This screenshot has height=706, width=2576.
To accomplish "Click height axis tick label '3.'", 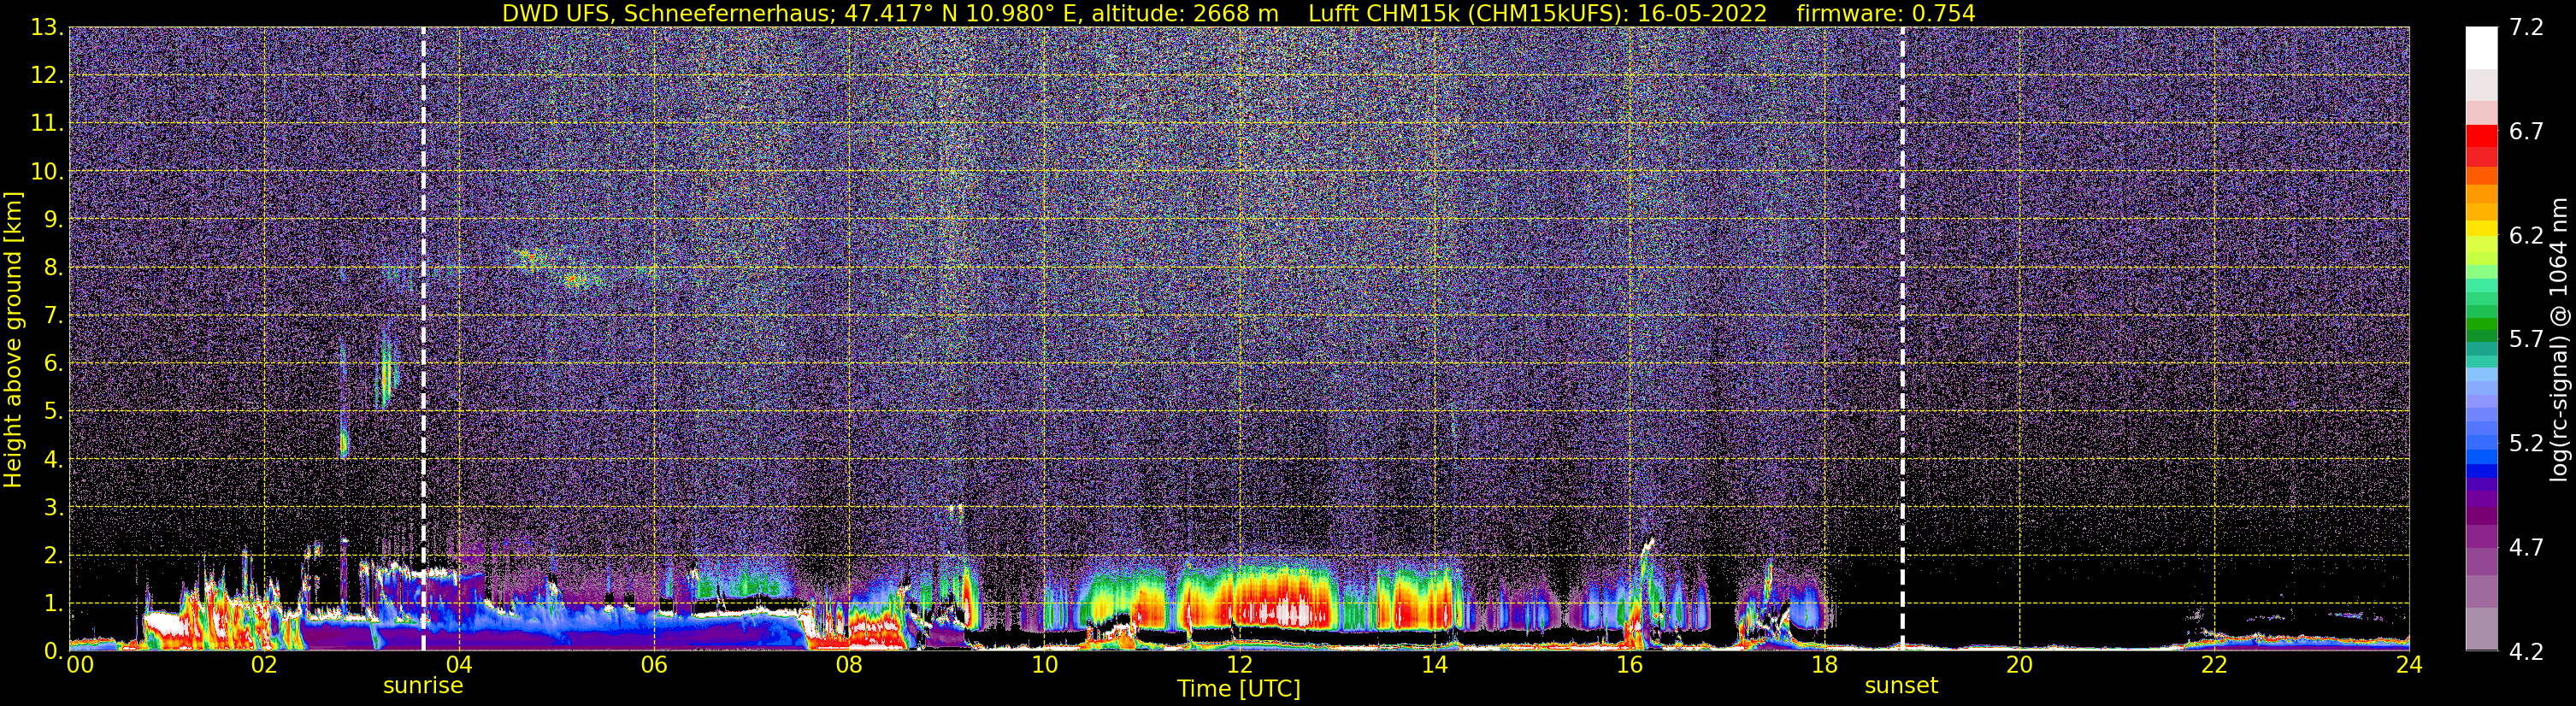I will pyautogui.click(x=54, y=507).
